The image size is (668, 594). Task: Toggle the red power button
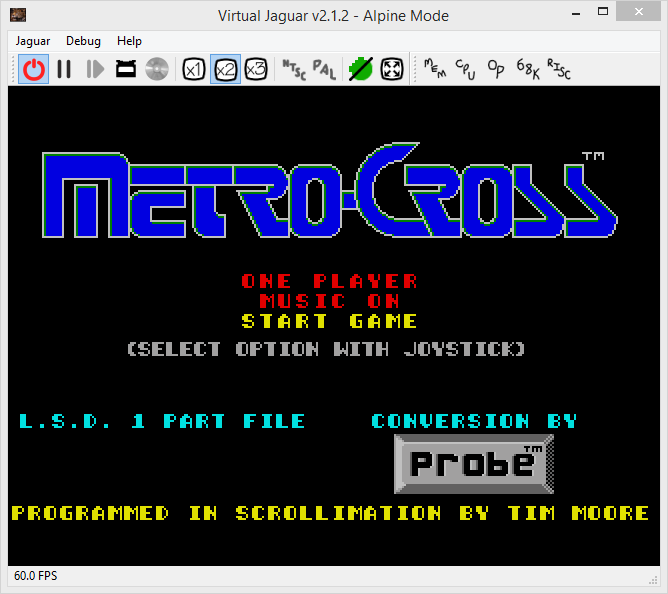[34, 69]
